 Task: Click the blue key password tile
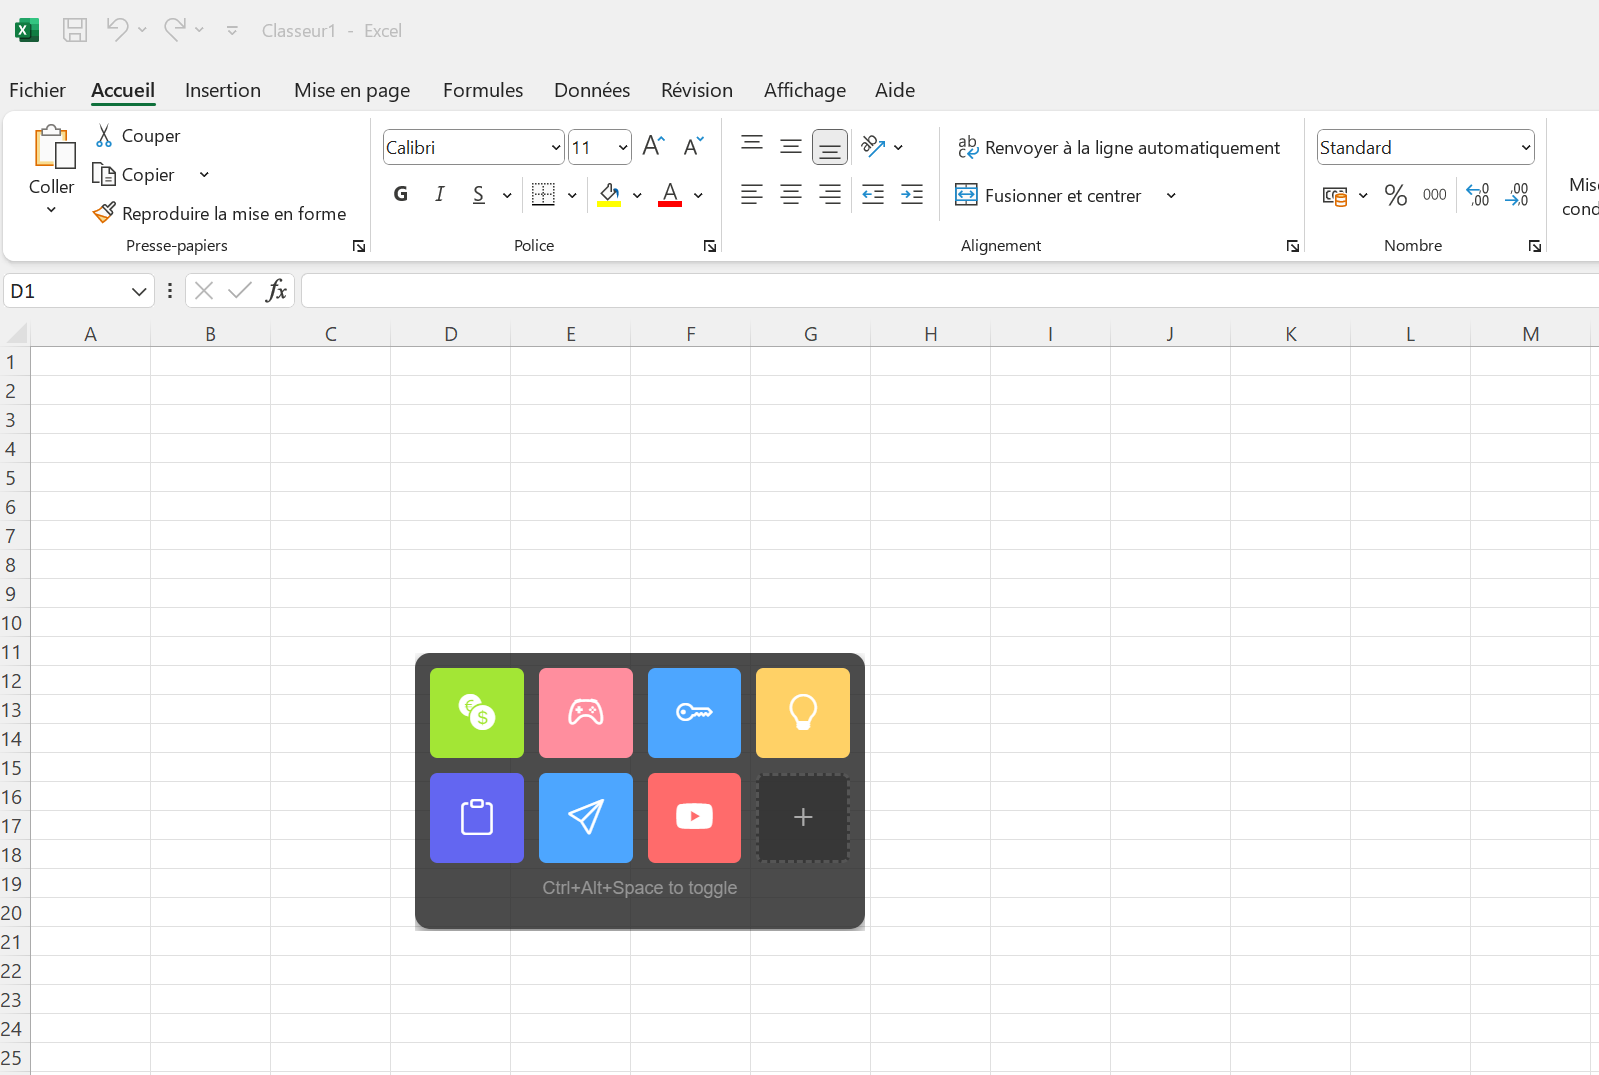694,713
